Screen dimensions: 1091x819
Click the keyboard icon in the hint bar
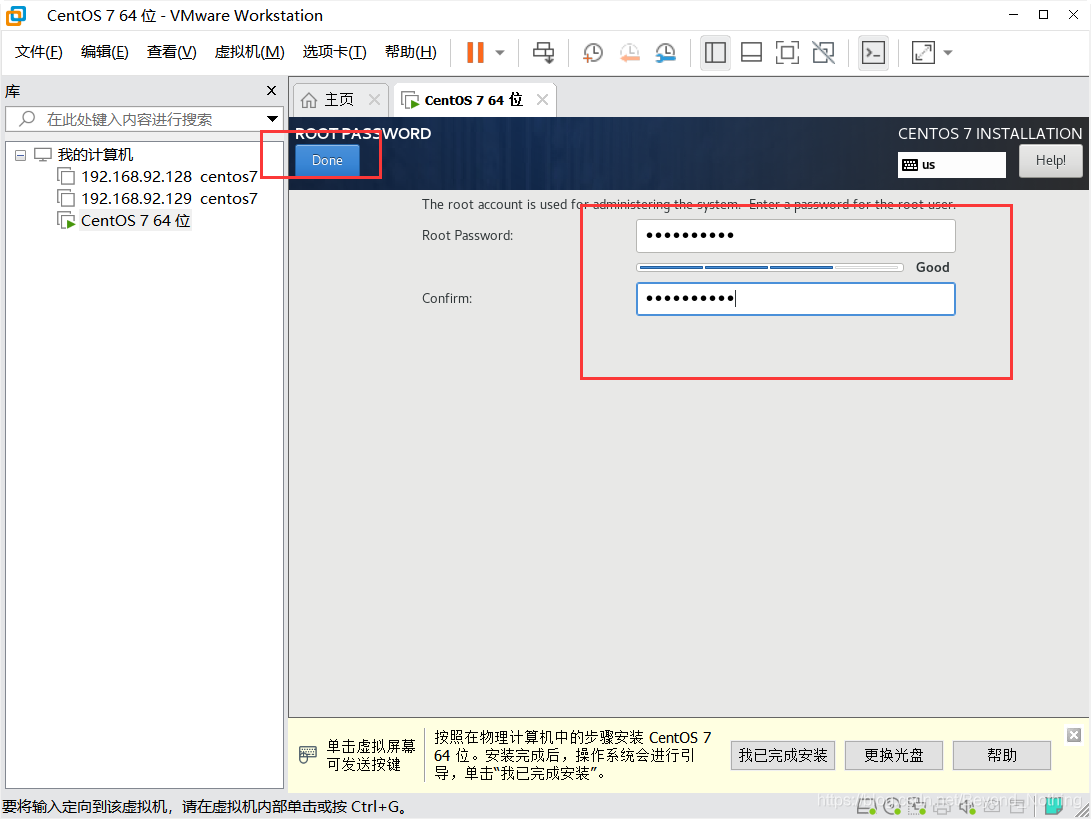coord(308,754)
